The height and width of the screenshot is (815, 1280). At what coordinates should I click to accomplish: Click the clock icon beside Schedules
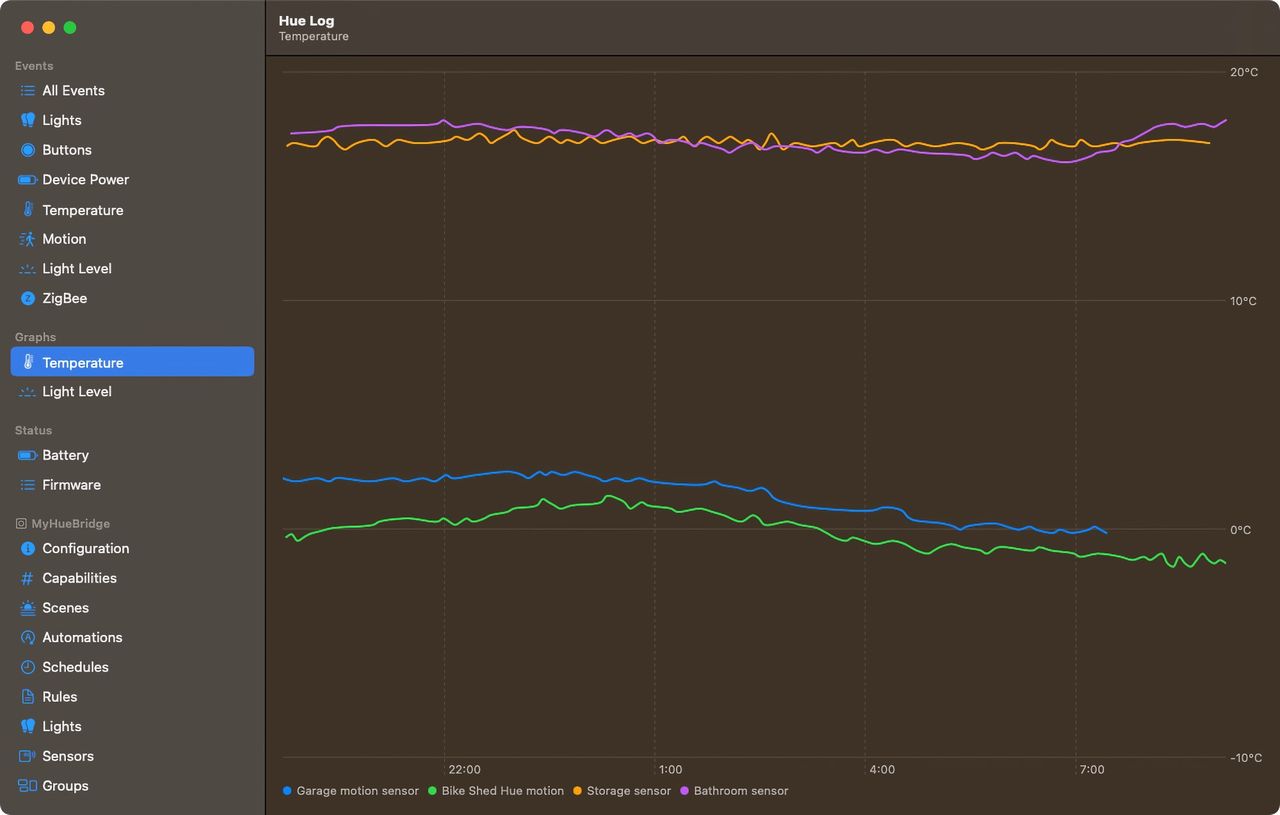(x=28, y=667)
